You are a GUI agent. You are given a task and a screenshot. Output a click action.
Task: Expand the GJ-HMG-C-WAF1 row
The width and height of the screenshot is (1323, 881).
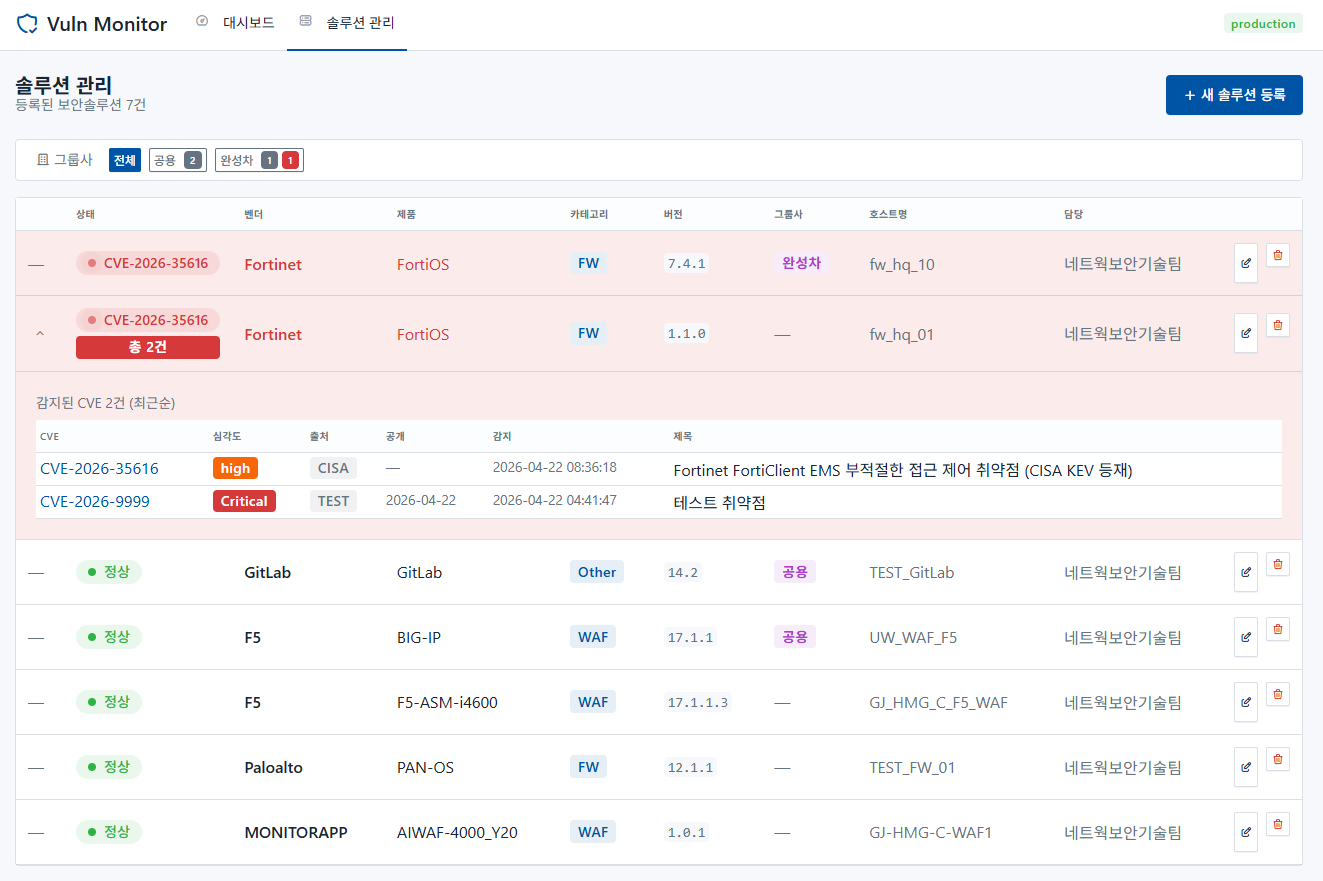click(36, 832)
